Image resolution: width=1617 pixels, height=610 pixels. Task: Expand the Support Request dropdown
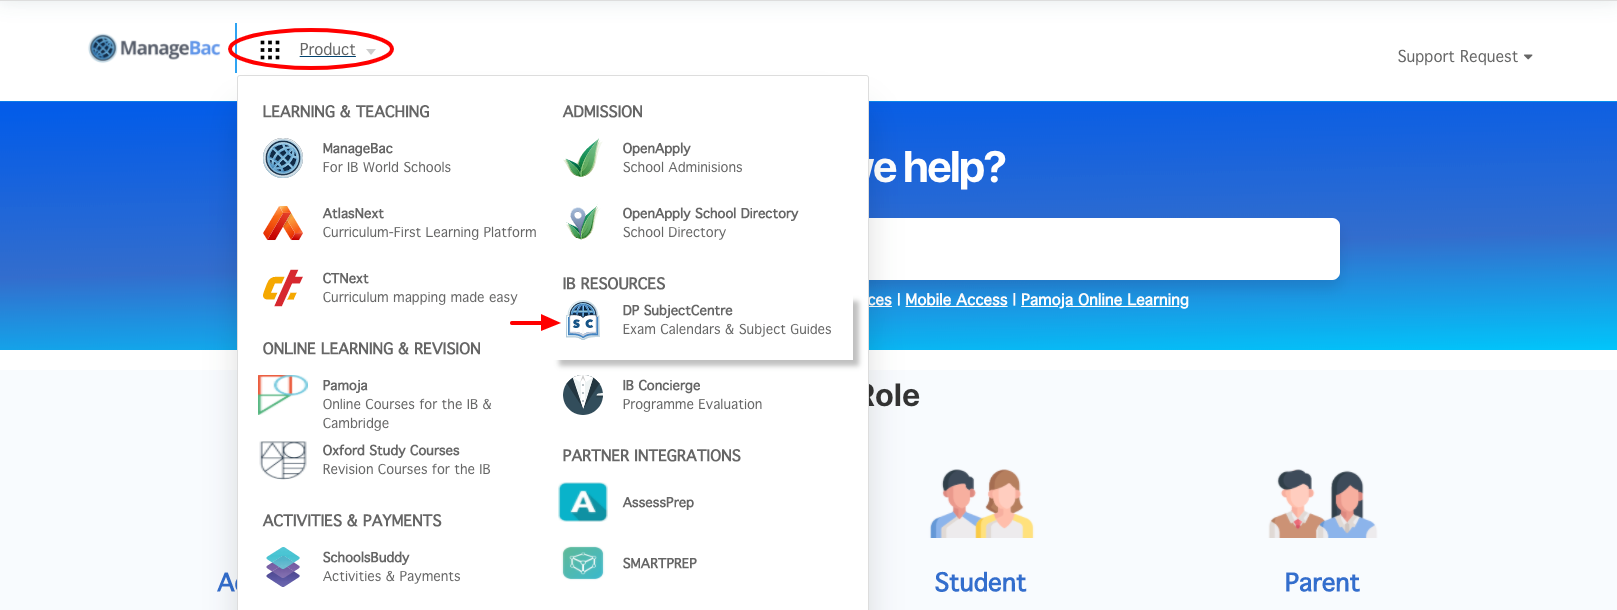pyautogui.click(x=1463, y=56)
